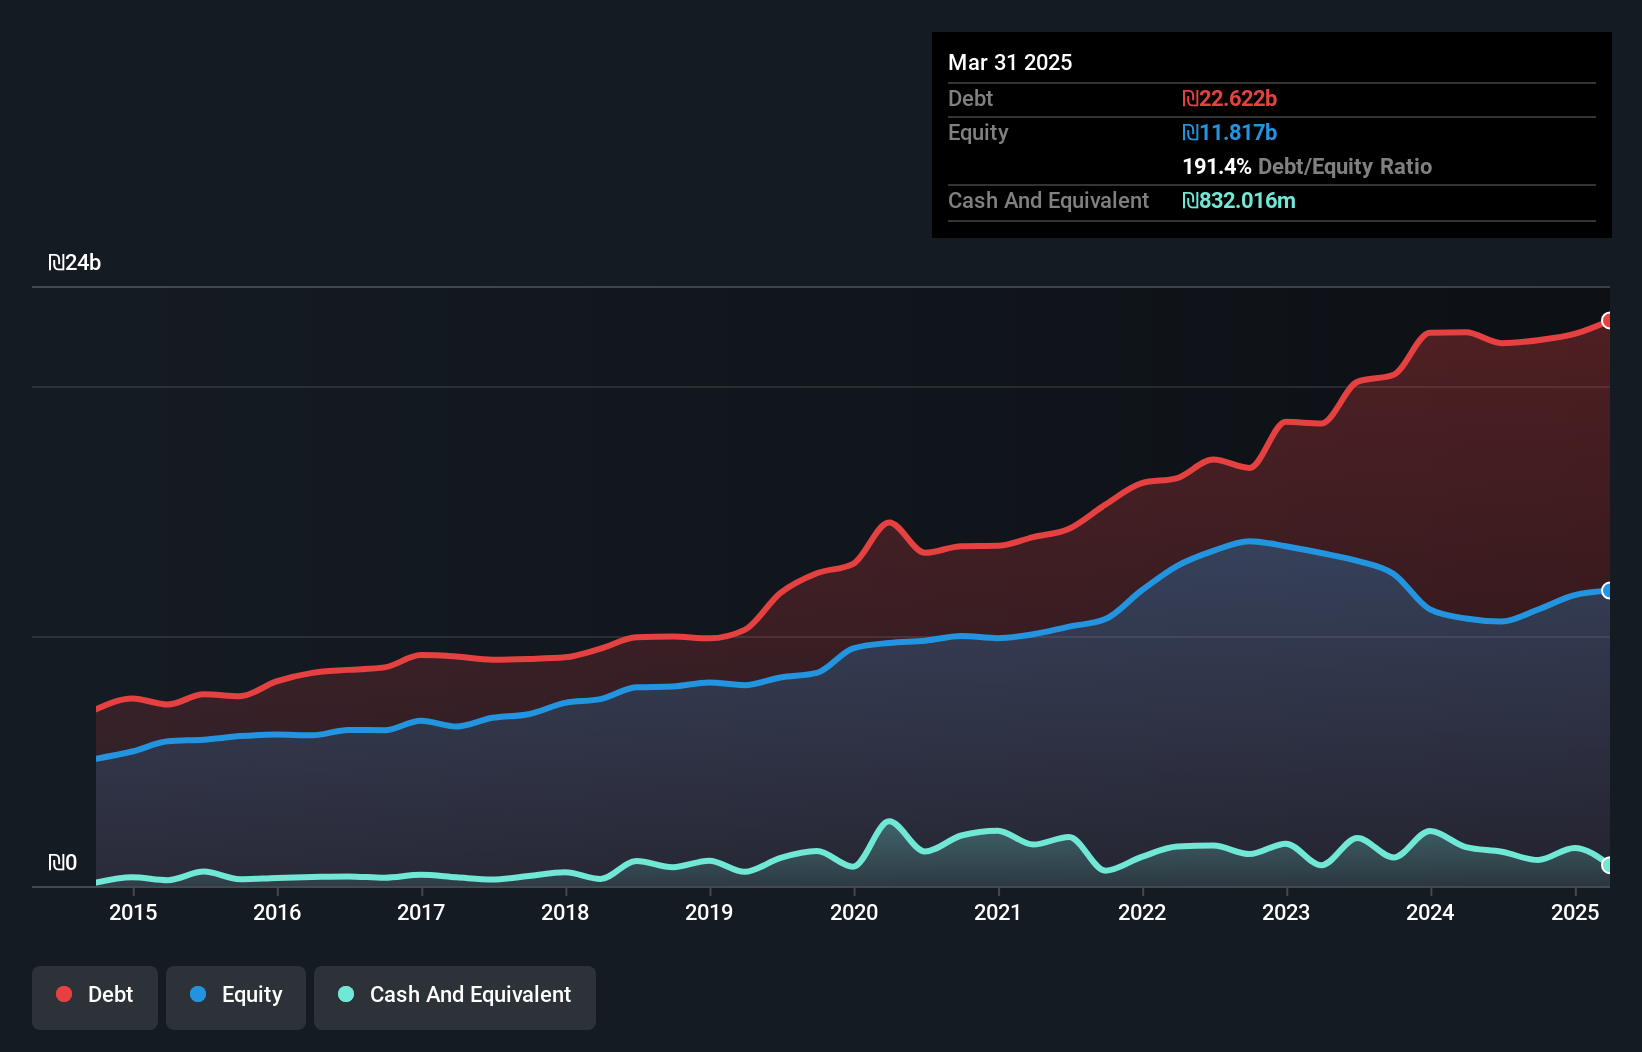Select the 2020 label on the x-axis
Viewport: 1642px width, 1052px height.
[854, 912]
